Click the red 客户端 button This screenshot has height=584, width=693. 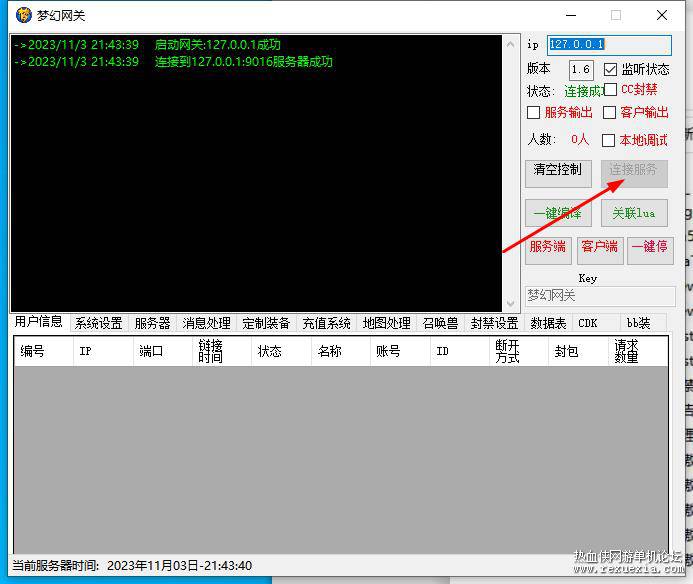[x=600, y=251]
